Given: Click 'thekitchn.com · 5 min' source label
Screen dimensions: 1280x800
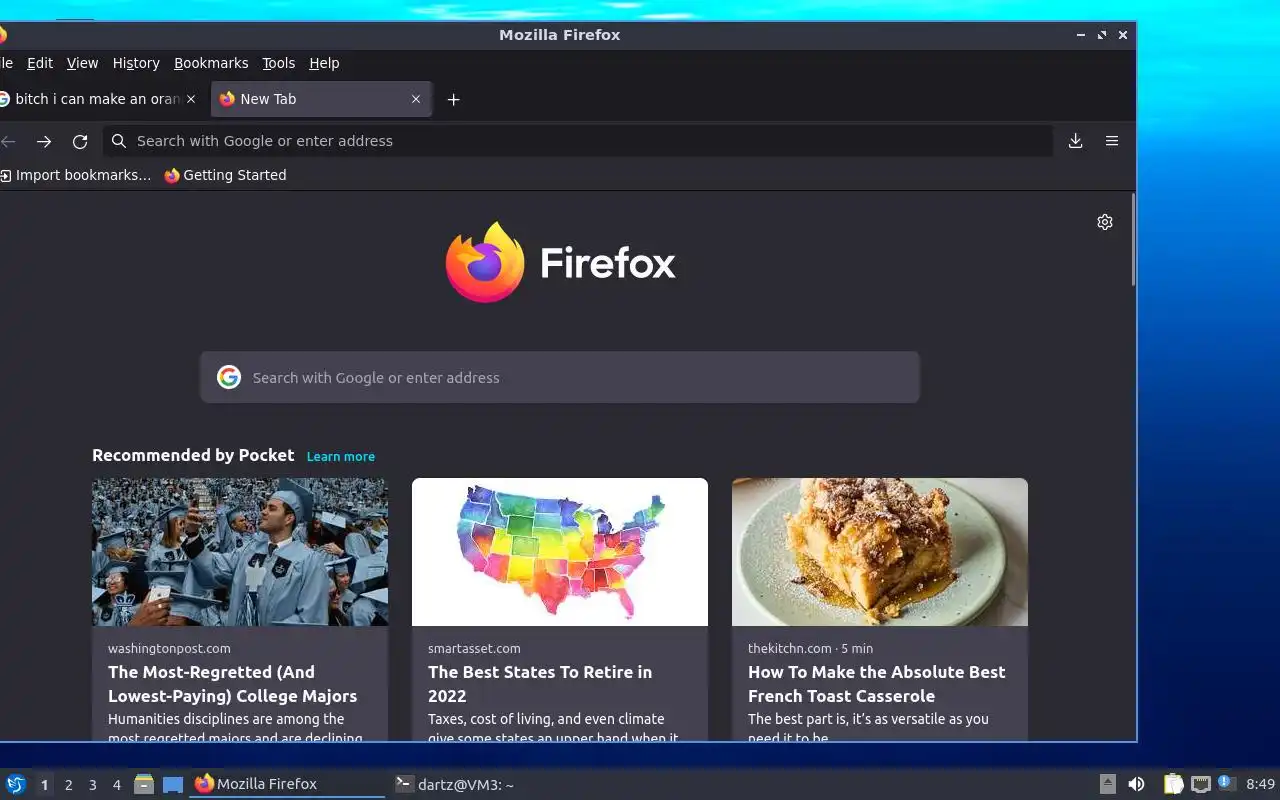Looking at the screenshot, I should 810,648.
